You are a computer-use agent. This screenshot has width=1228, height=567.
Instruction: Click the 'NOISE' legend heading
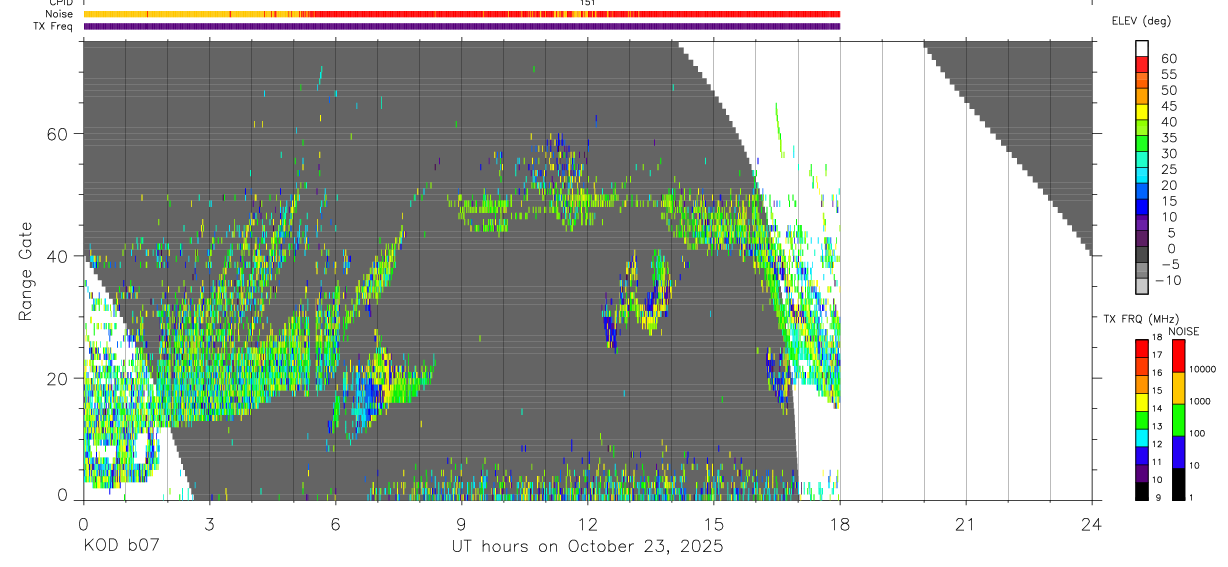click(x=1183, y=331)
